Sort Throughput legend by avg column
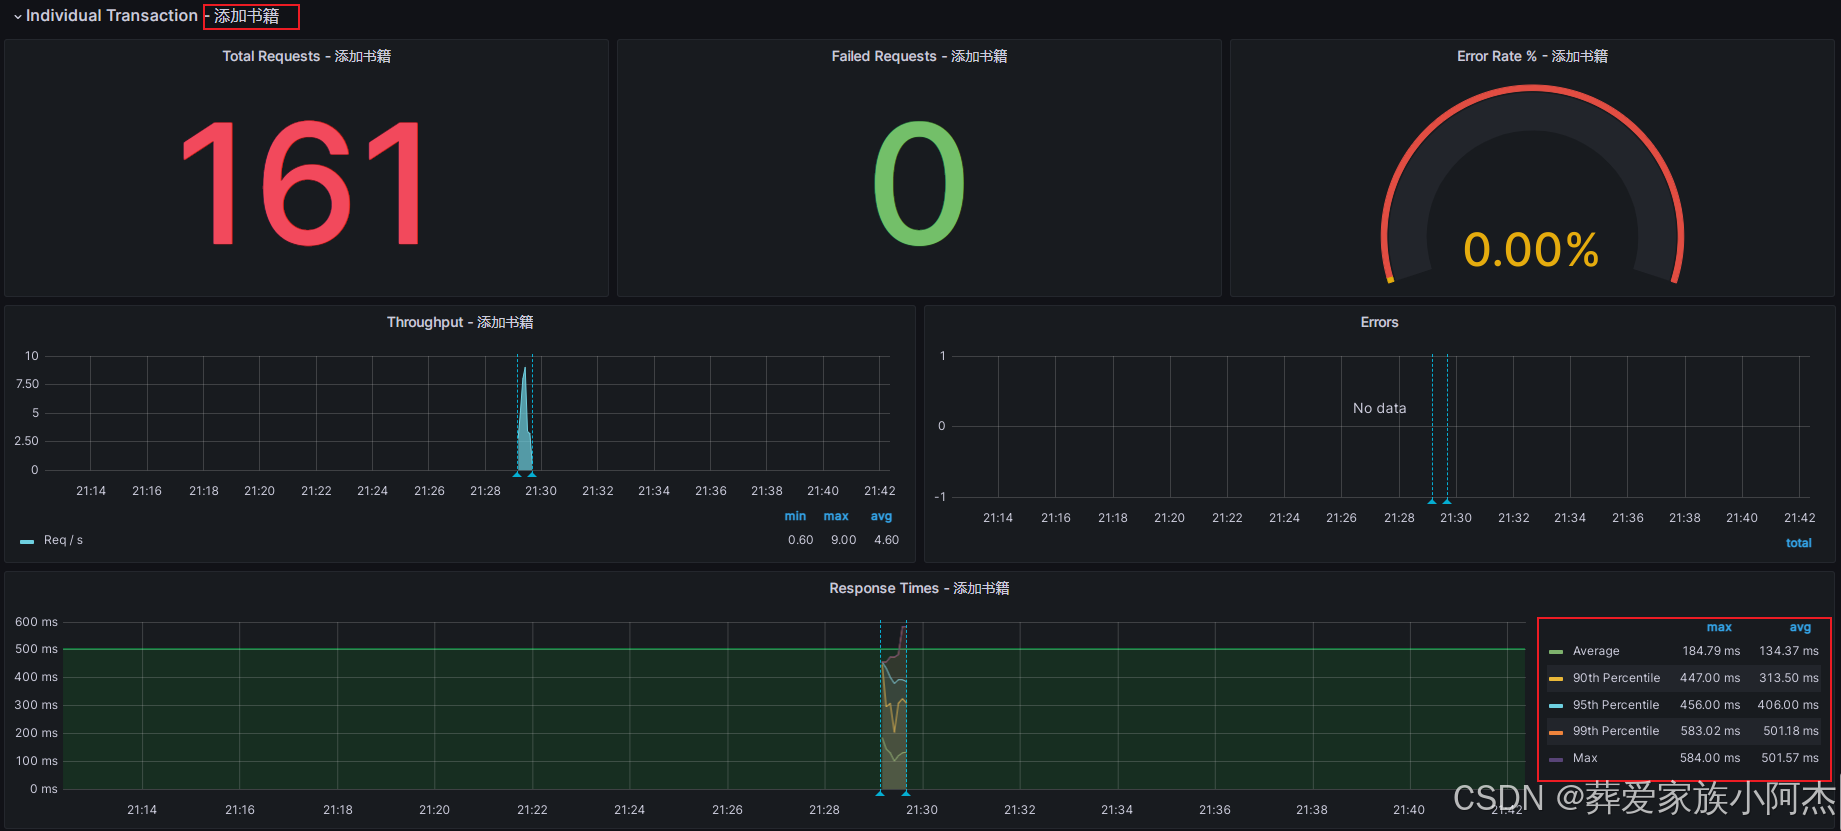 (881, 516)
